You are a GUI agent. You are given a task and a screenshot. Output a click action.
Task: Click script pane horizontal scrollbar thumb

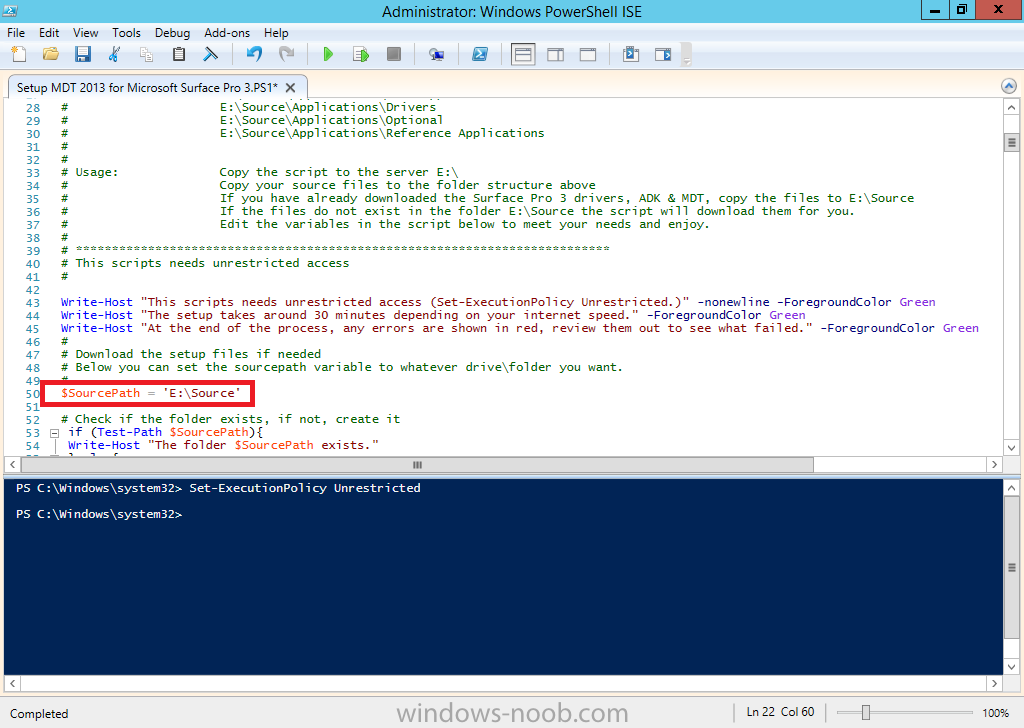pyautogui.click(x=417, y=465)
